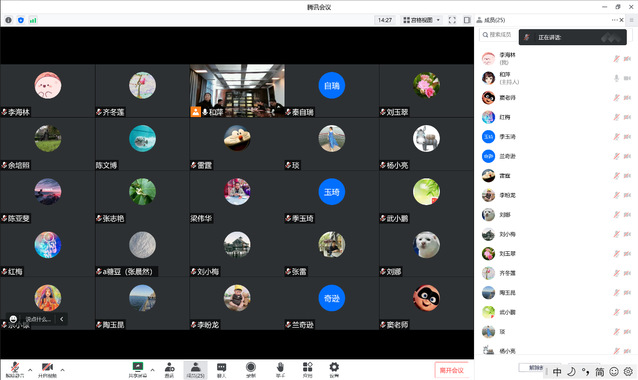Viewport: 638px width, 380px height.
Task: Click the red leave meeting button
Action: tap(452, 370)
